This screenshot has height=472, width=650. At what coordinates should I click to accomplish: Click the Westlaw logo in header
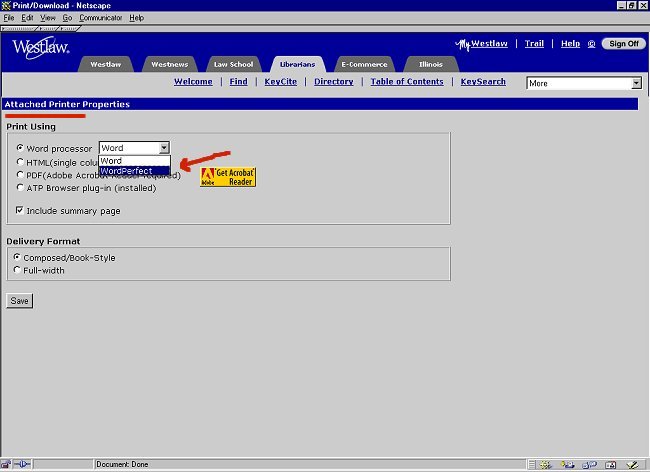pyautogui.click(x=40, y=49)
